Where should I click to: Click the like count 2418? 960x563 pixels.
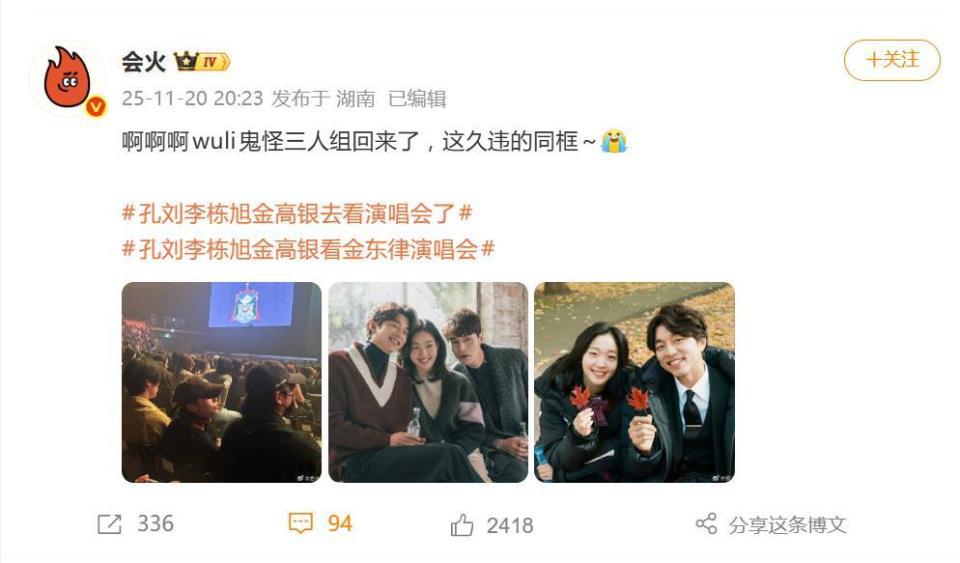(x=510, y=526)
